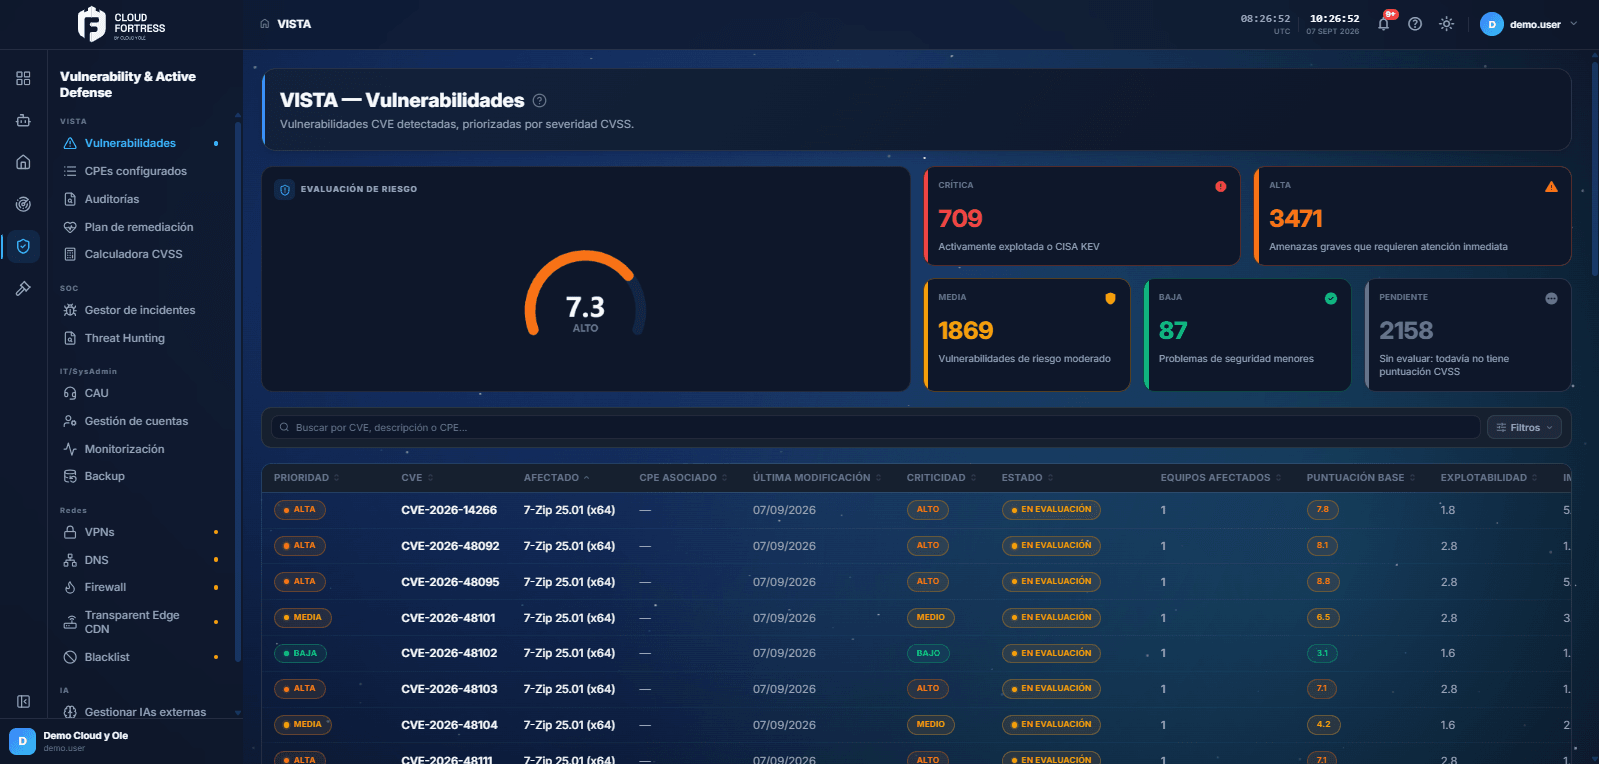Open the dashboard grid icon in left rail
This screenshot has height=764, width=1599.
tap(23, 78)
